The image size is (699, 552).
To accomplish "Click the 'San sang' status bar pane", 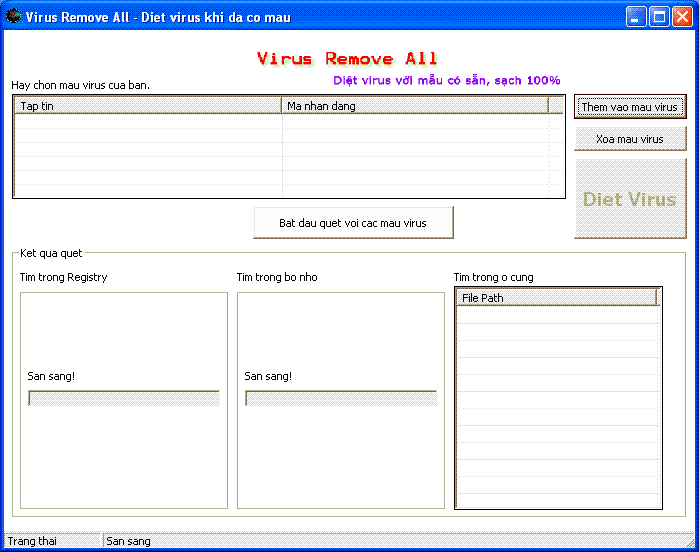I will [x=129, y=541].
